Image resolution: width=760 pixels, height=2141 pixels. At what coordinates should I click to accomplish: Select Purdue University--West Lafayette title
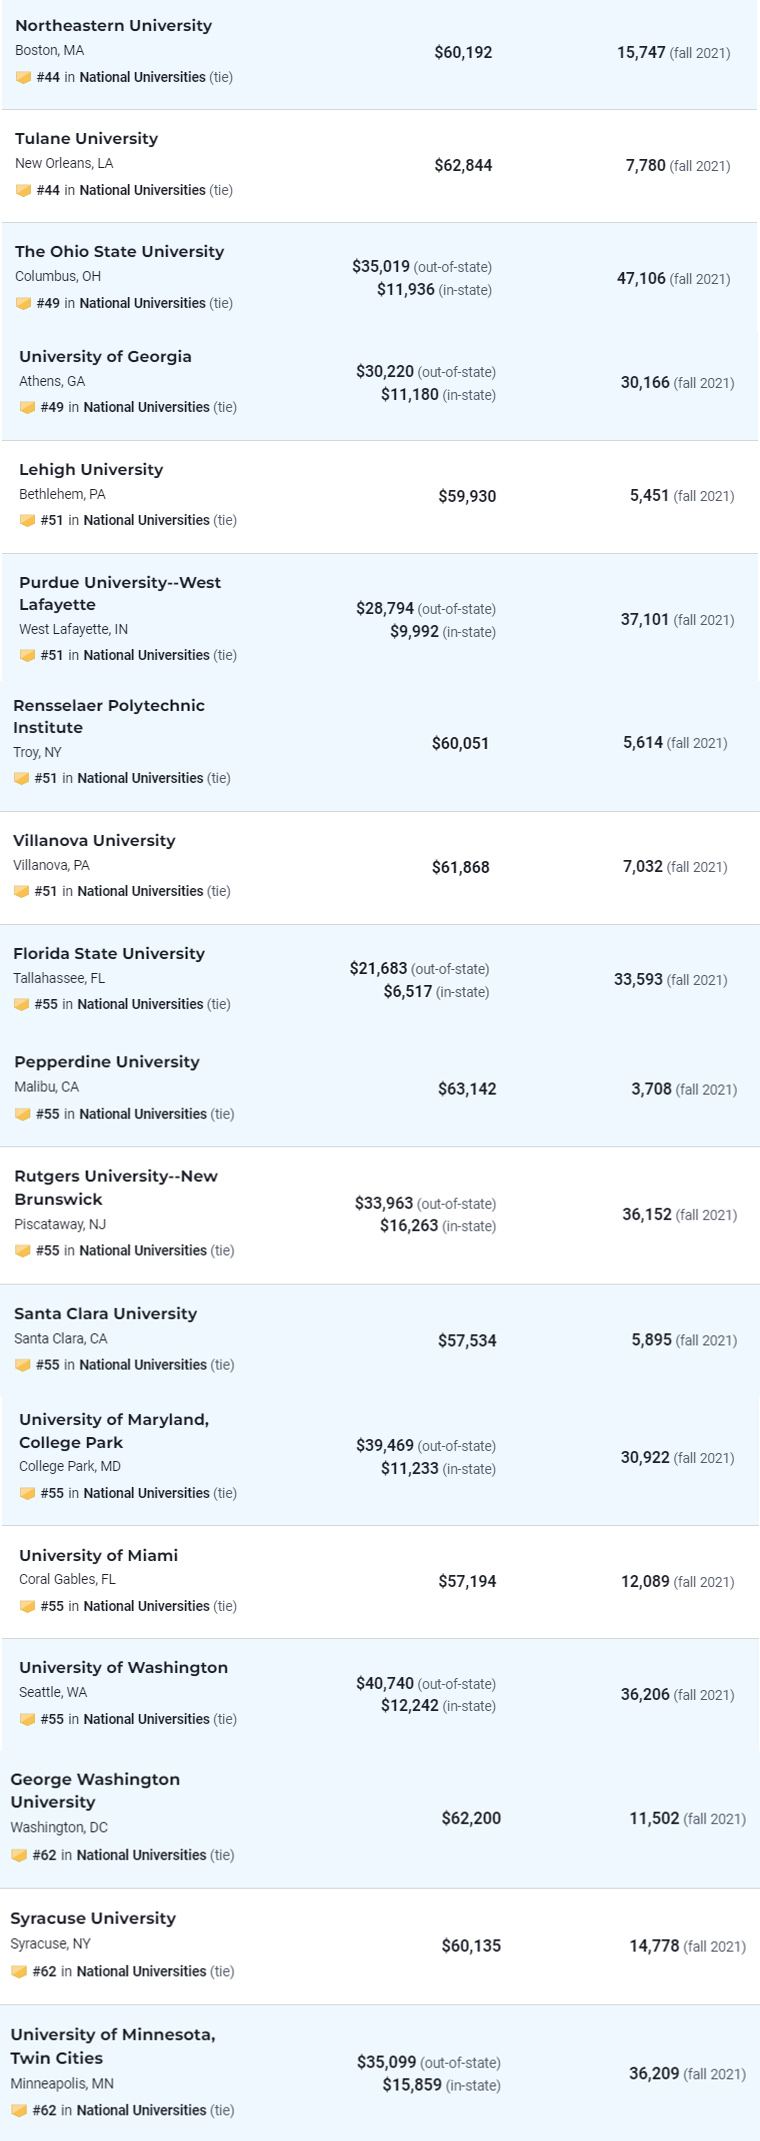(x=120, y=593)
